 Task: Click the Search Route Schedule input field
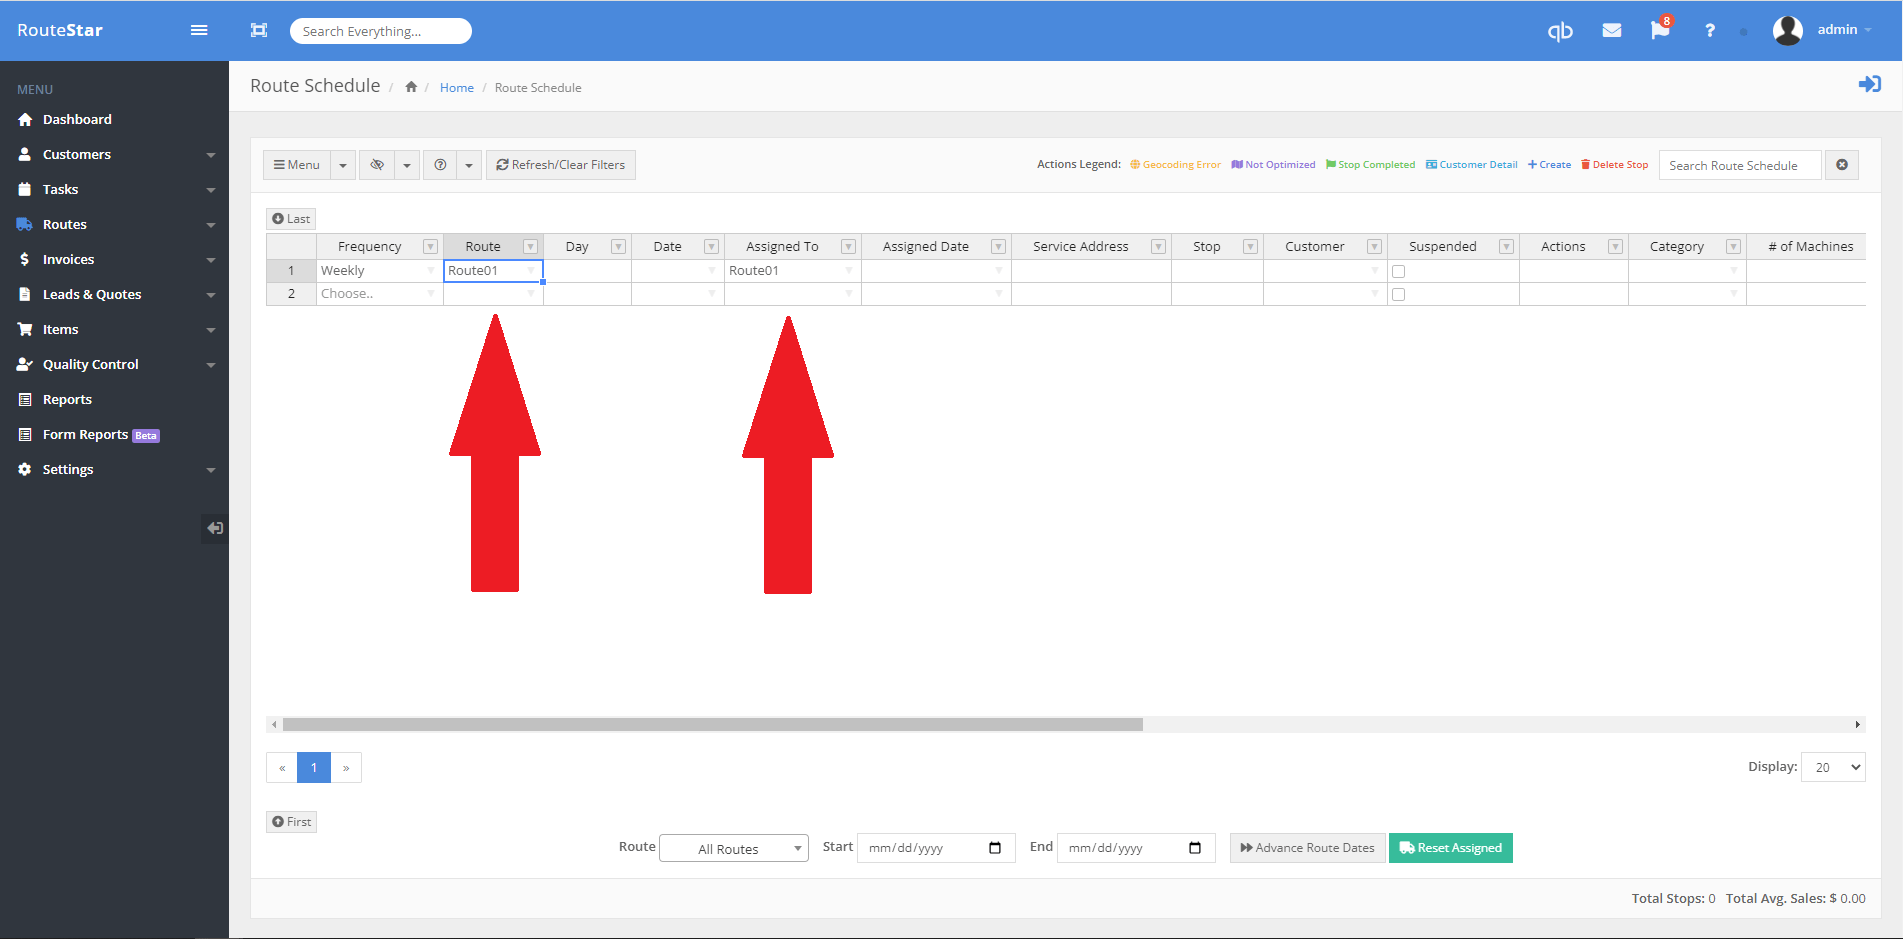click(x=1739, y=164)
